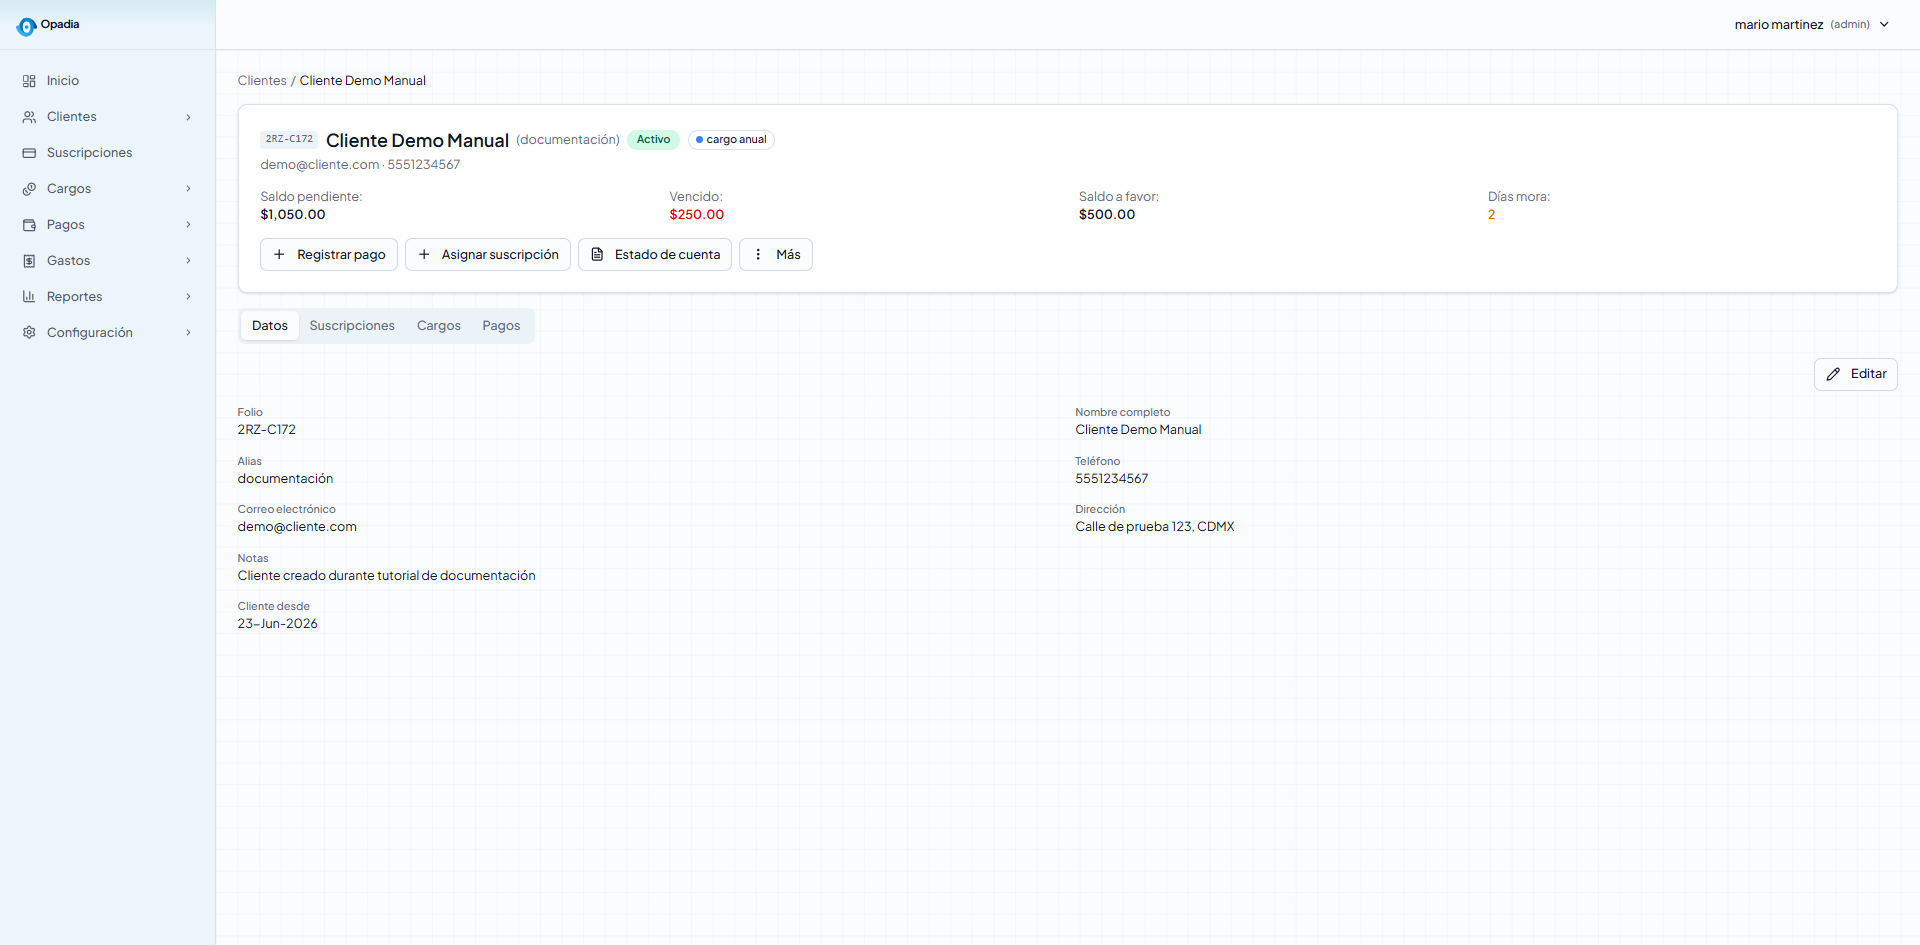Select the Suscripciones card icon in sidebar

click(x=29, y=153)
